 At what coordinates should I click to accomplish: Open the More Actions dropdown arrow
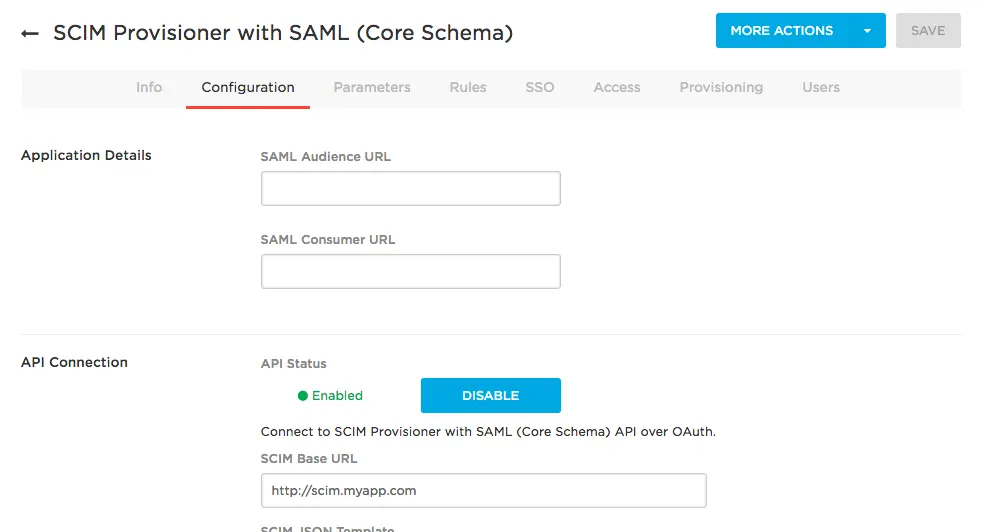[867, 31]
